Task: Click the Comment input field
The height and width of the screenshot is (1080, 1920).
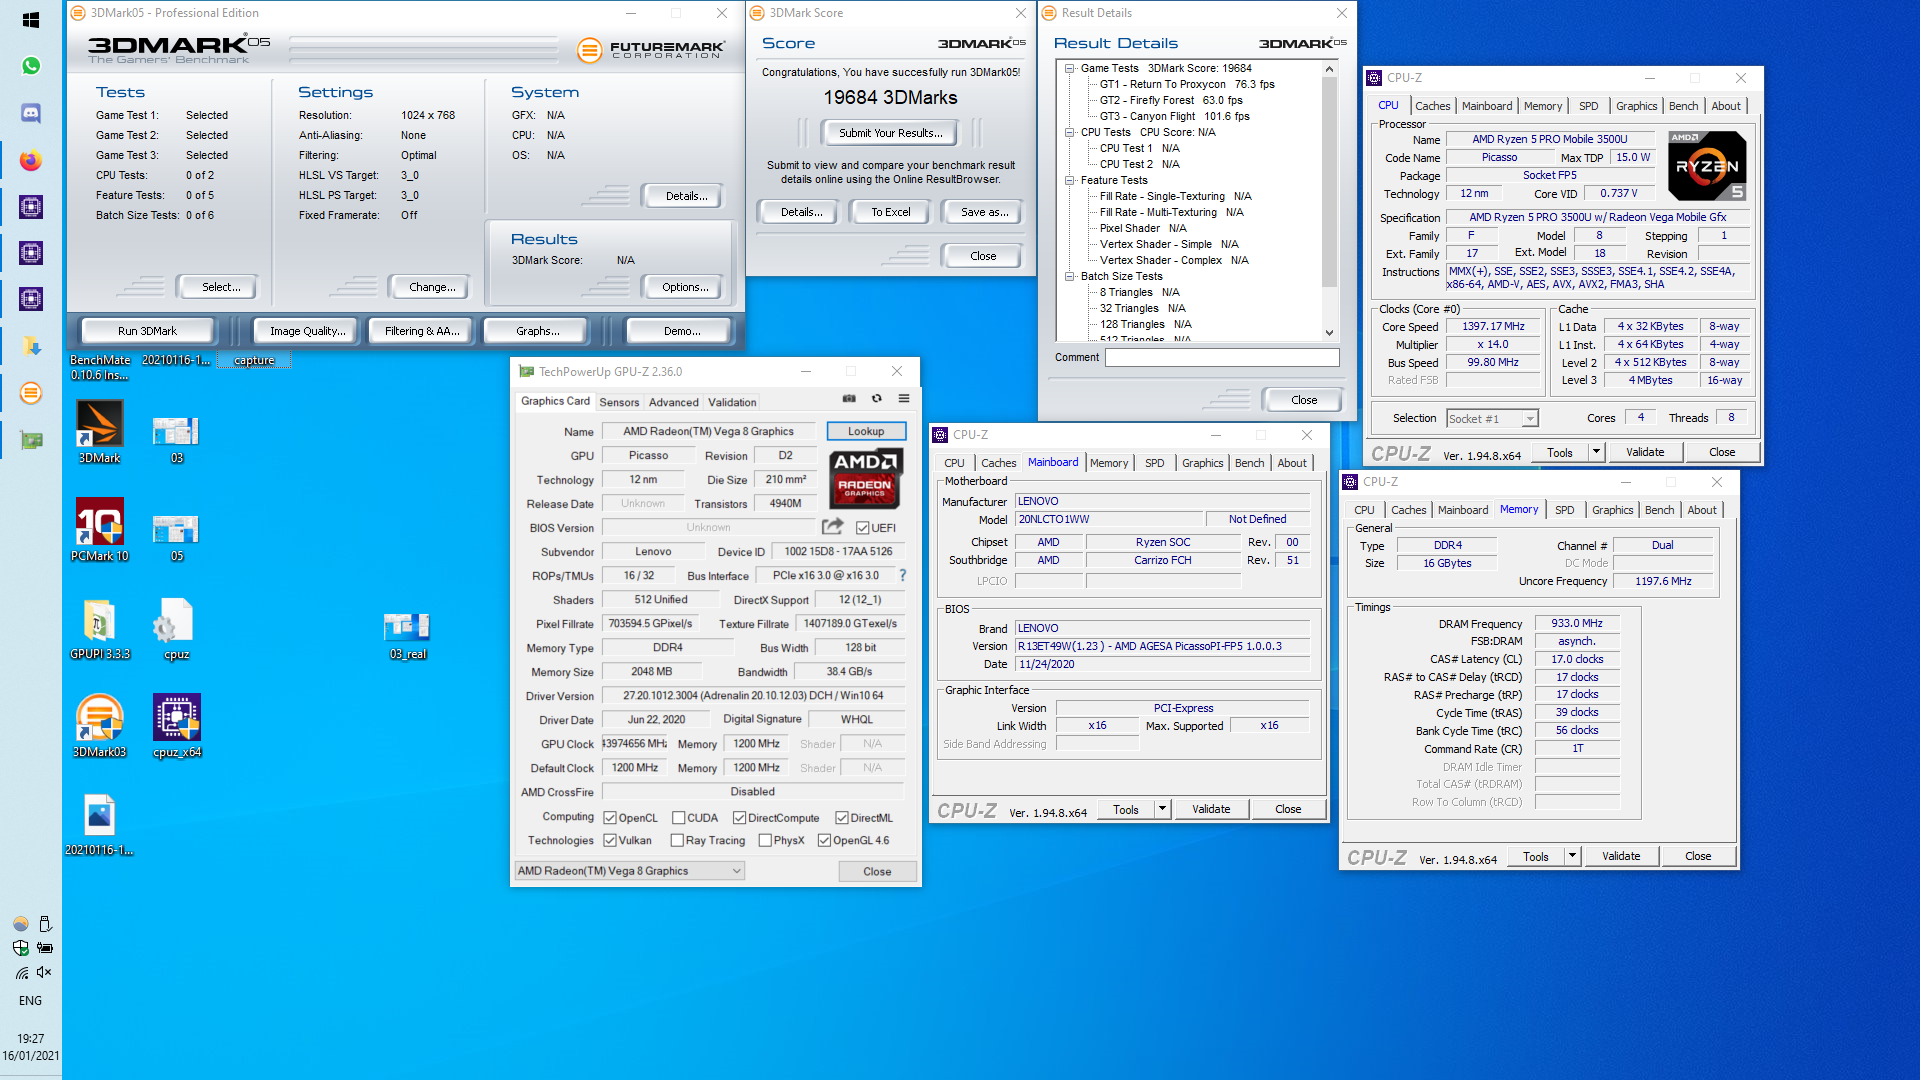Action: (1222, 357)
